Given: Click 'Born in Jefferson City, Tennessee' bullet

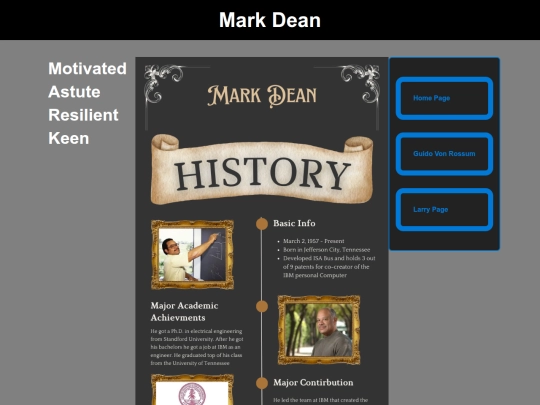Looking at the screenshot, I should click(x=326, y=250).
